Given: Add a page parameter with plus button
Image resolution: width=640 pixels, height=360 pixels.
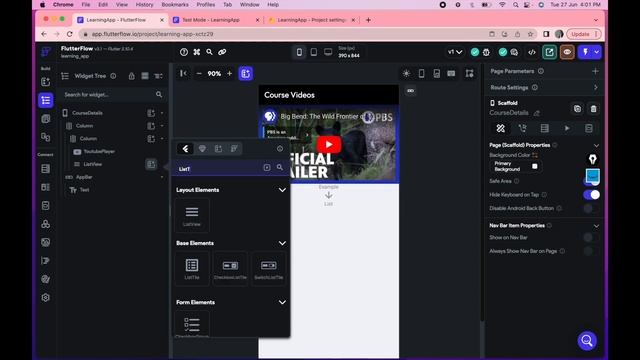Looking at the screenshot, I should [x=595, y=71].
